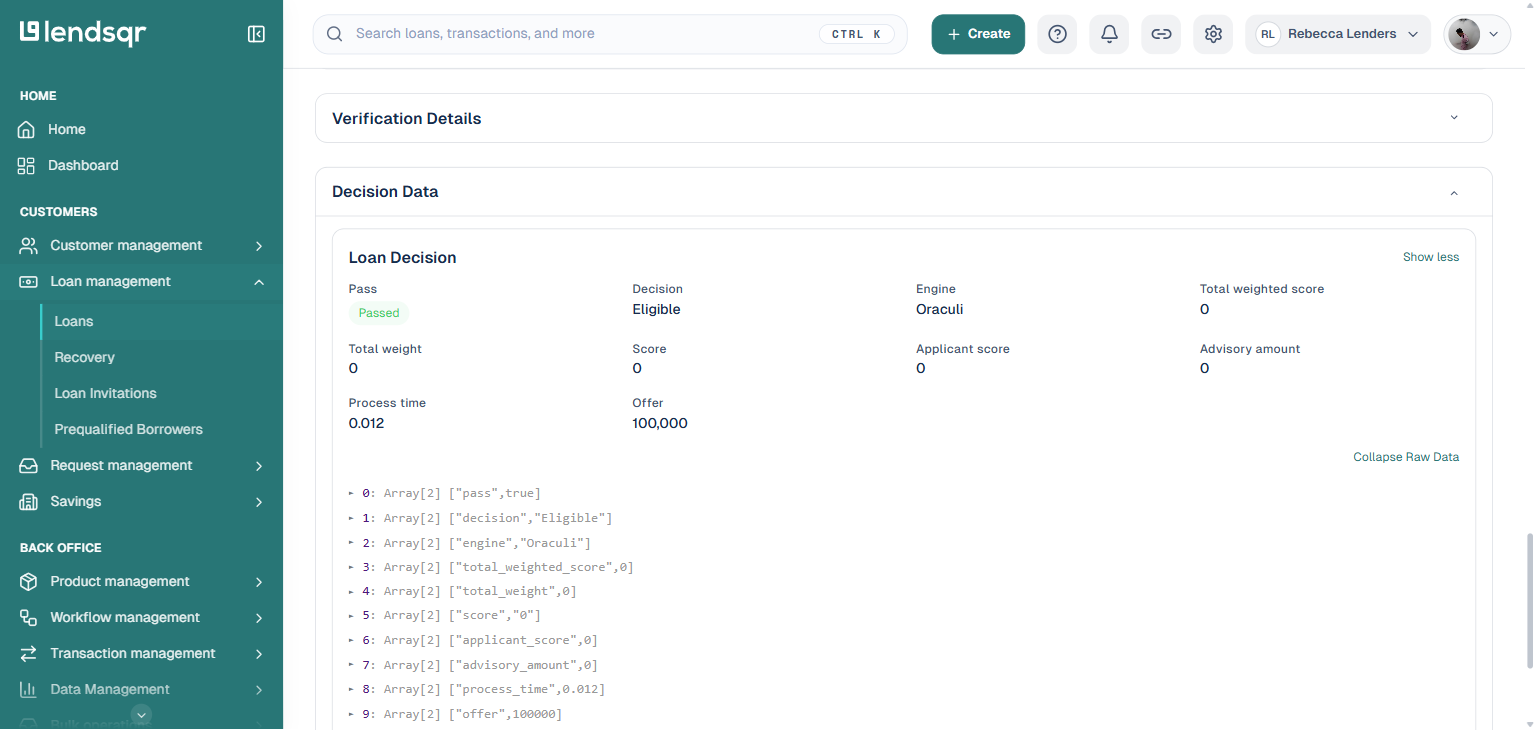Click Collapse Raw Data link
This screenshot has height=730, width=1535.
[1406, 457]
